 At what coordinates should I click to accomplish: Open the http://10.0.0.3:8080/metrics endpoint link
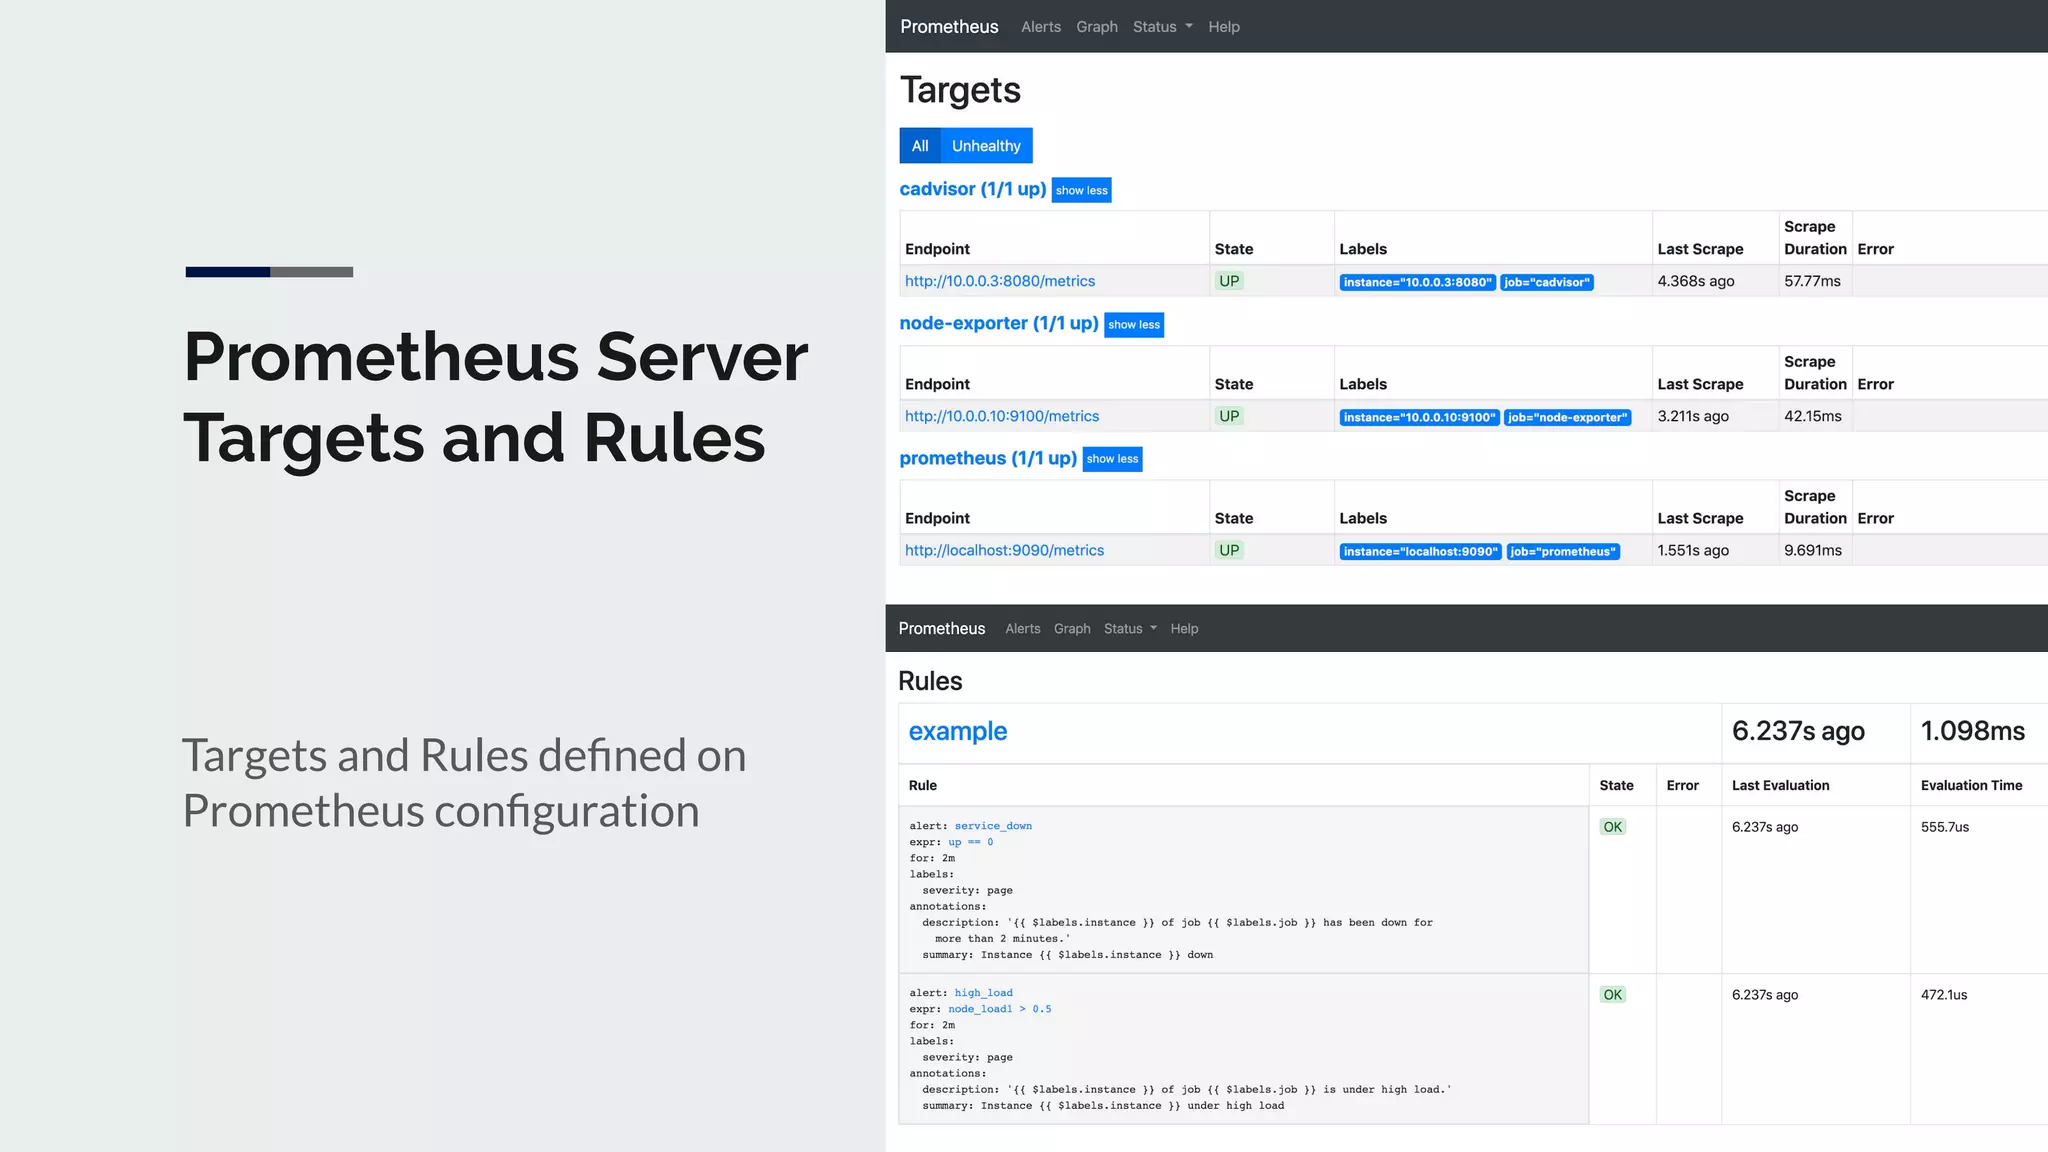[x=1000, y=281]
